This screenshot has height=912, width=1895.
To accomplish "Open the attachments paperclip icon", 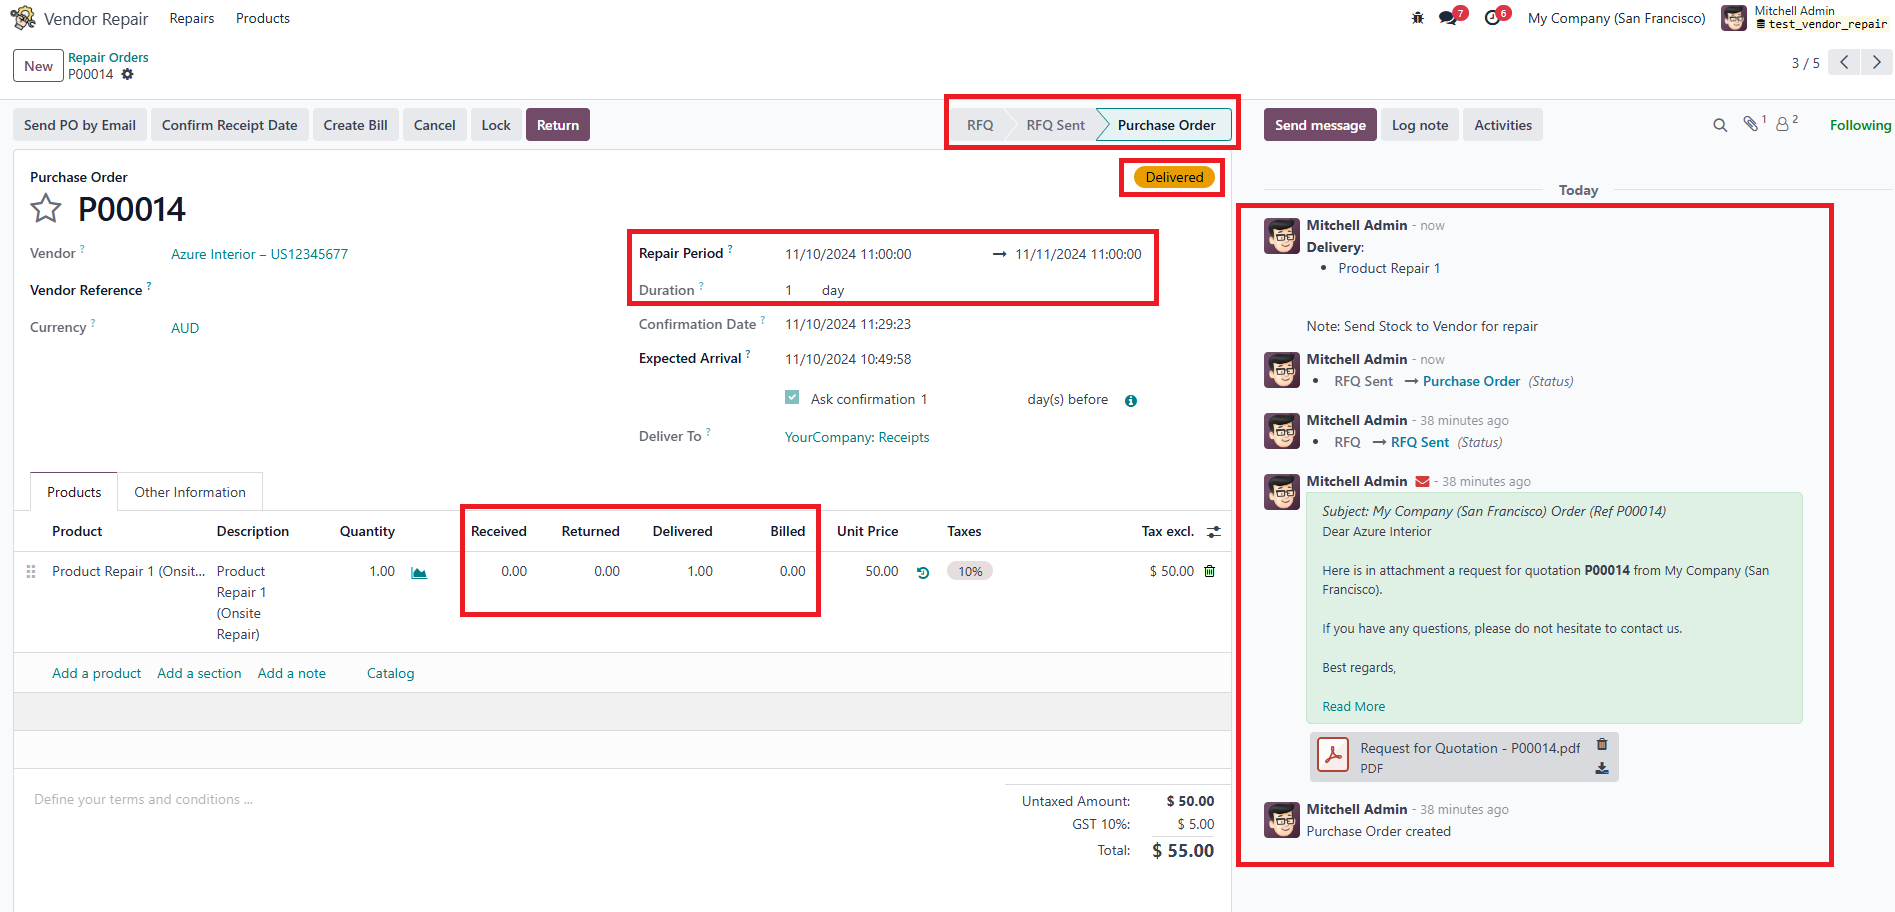I will [x=1750, y=124].
